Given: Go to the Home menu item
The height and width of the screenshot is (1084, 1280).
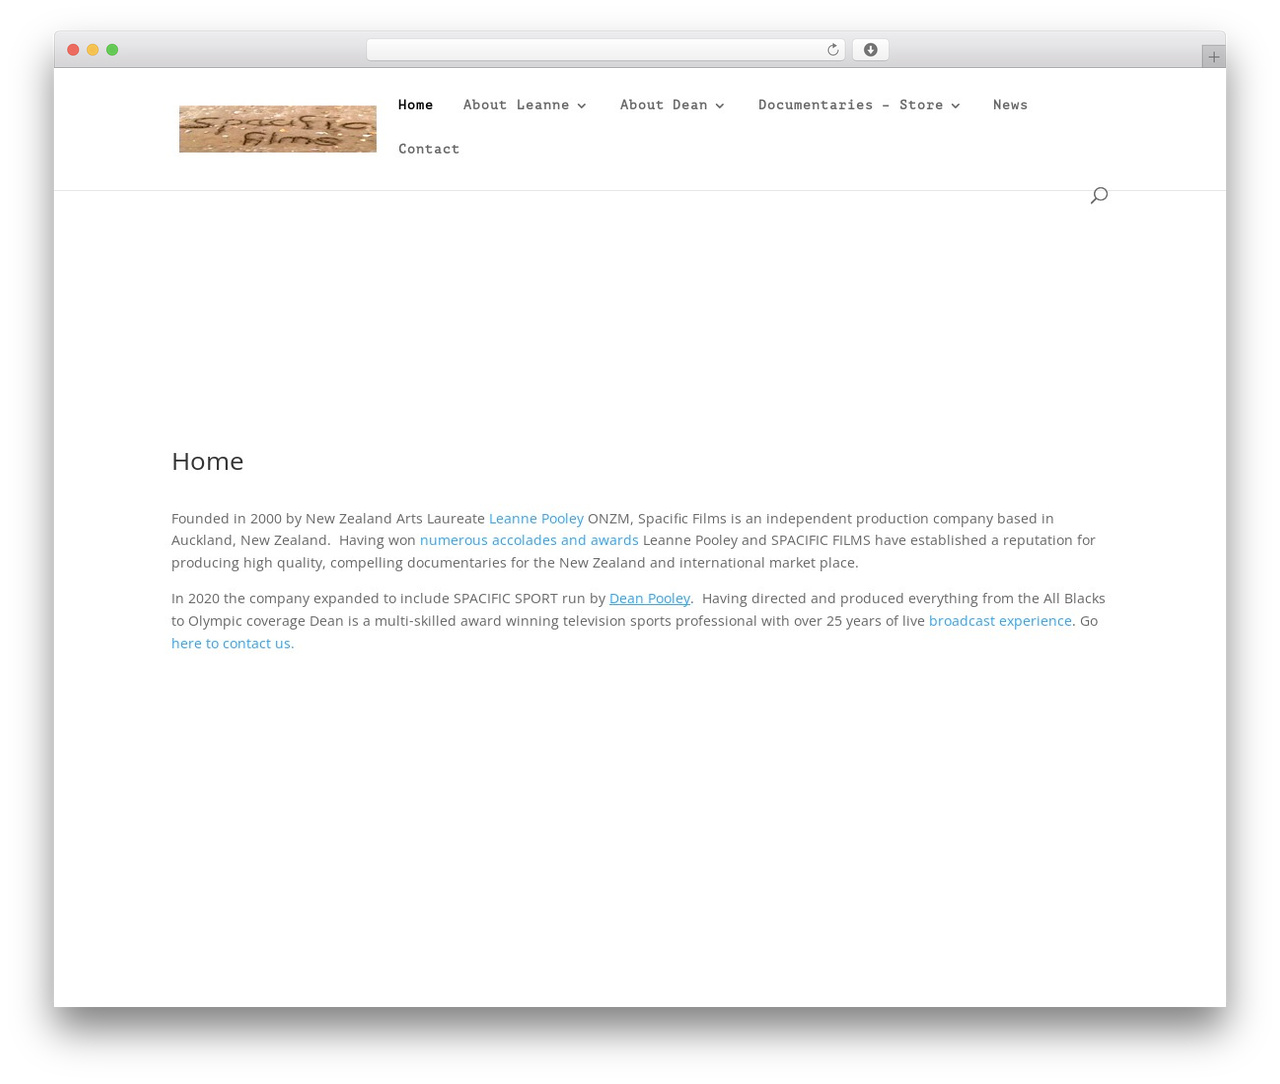Looking at the screenshot, I should (415, 105).
